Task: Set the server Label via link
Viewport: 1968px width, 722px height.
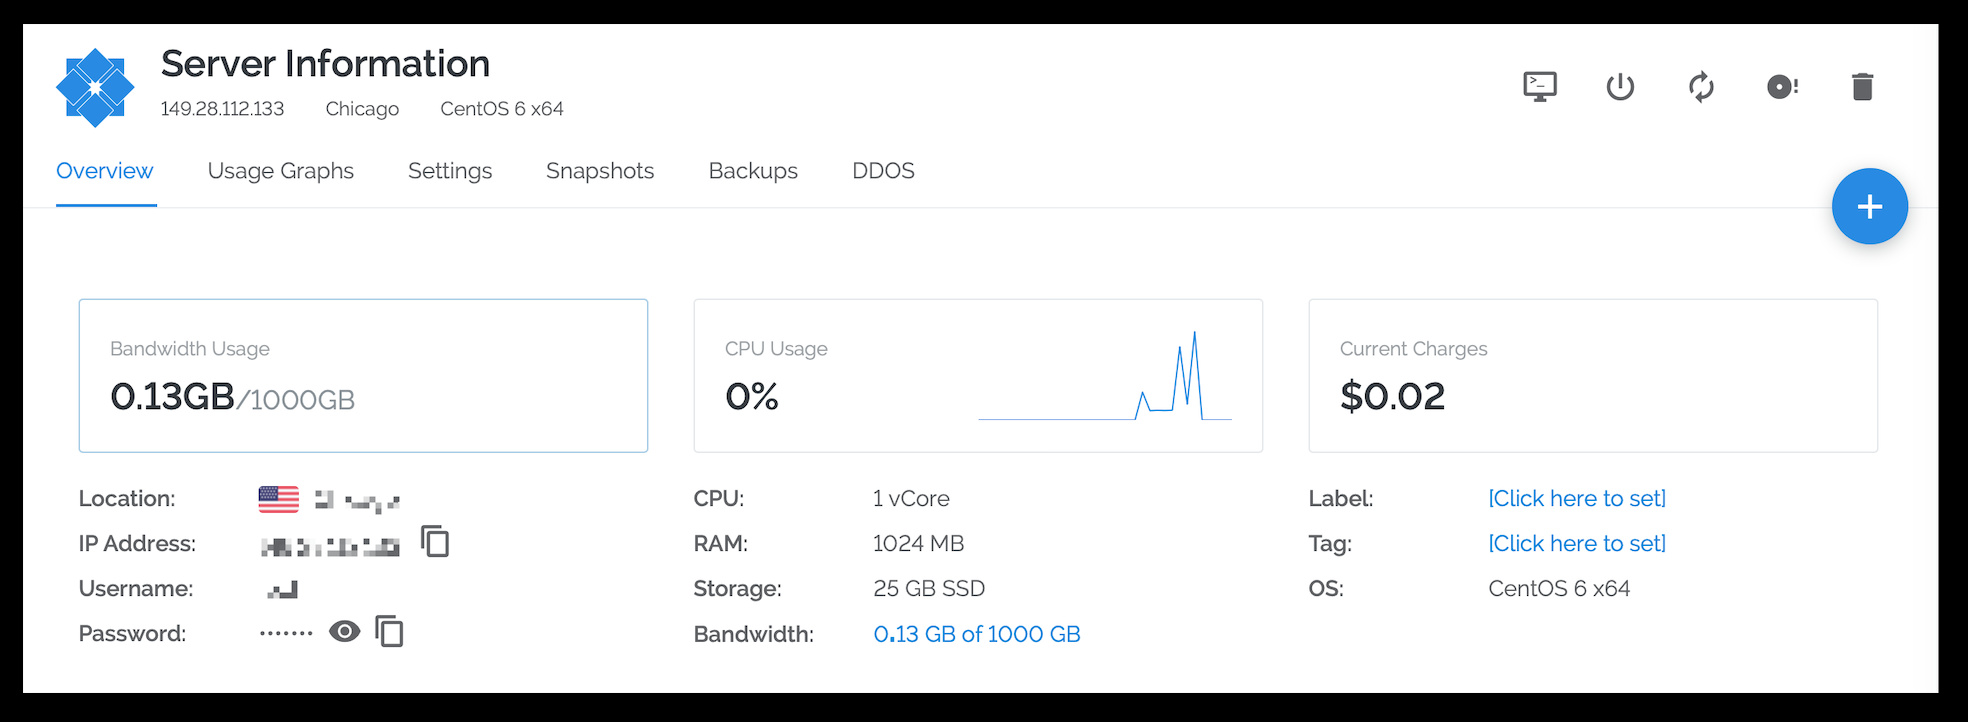Action: (x=1576, y=498)
